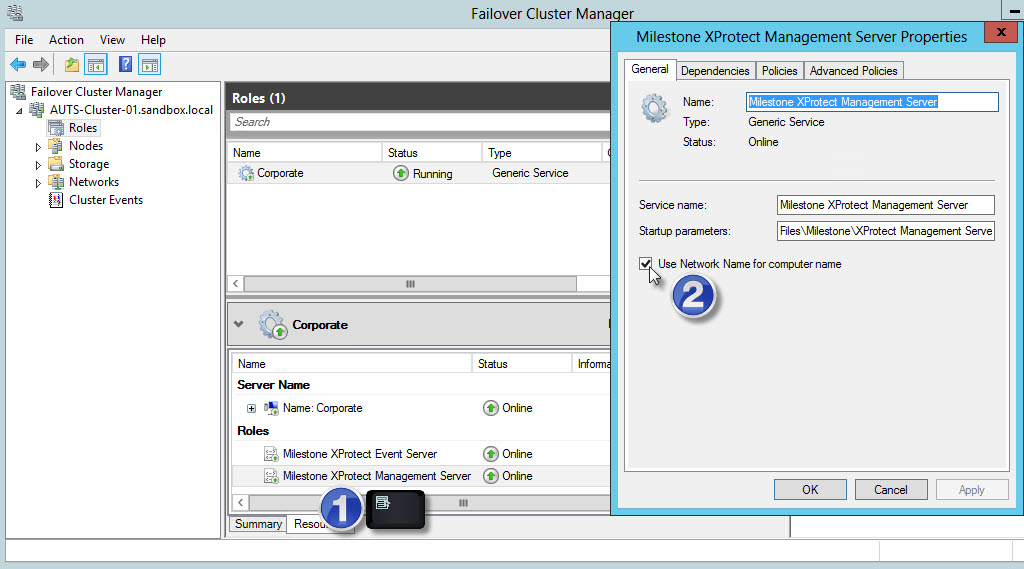Click the green Running status icon
Screen dimensions: 1024x569
[x=401, y=173]
